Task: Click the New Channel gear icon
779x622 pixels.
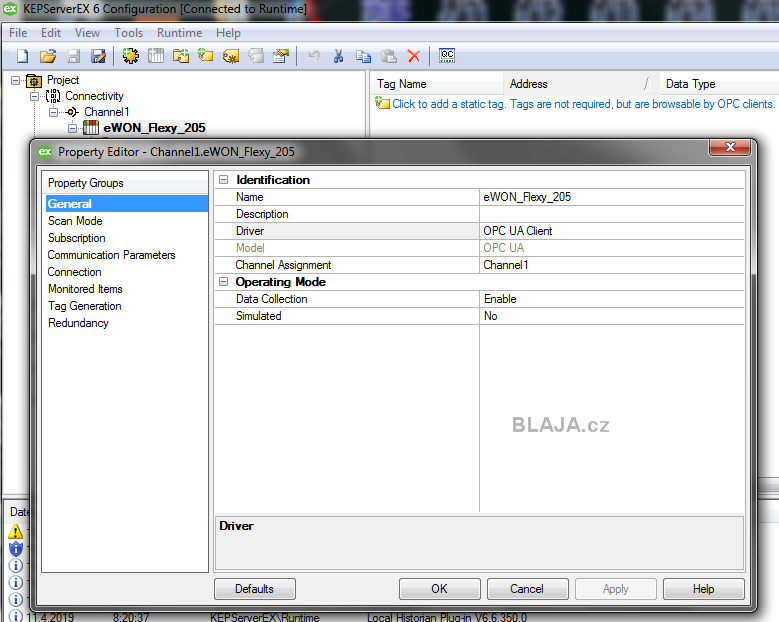Action: [x=131, y=56]
